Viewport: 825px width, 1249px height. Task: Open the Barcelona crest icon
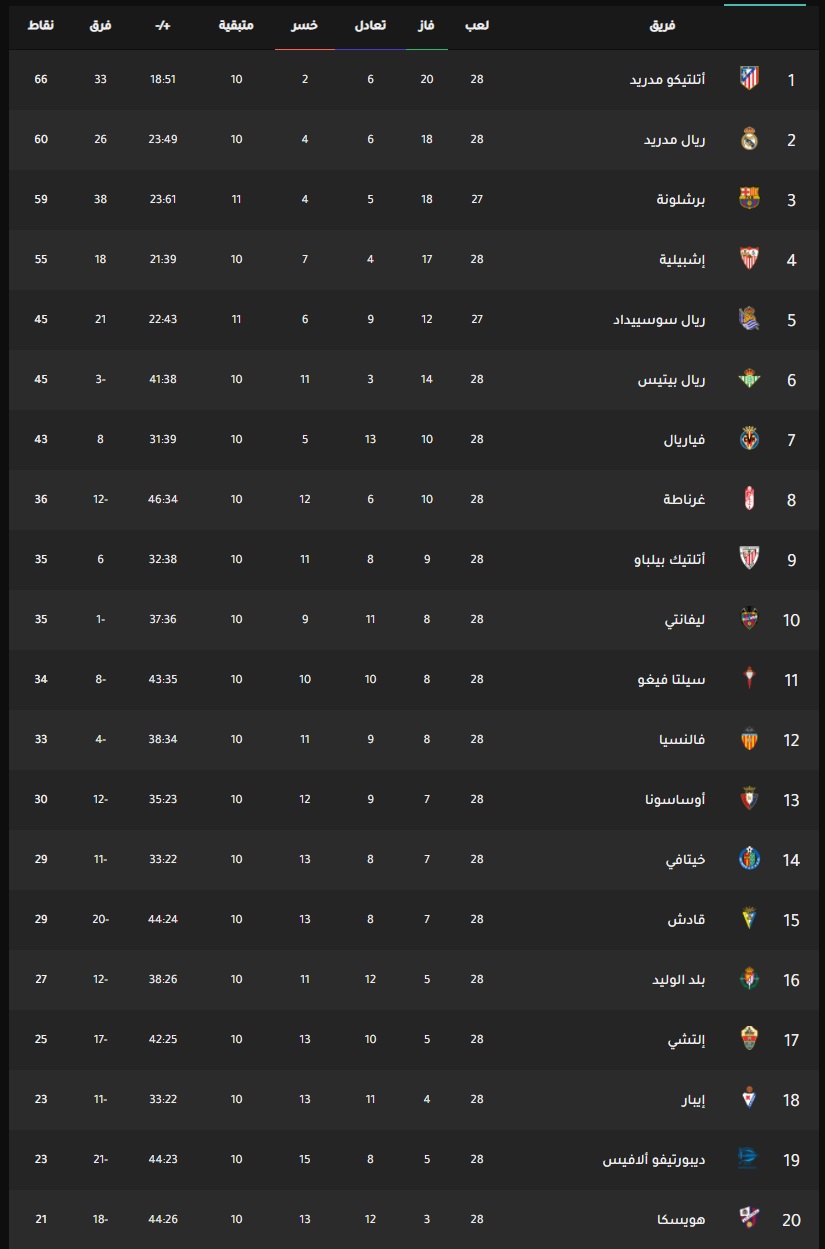[749, 199]
